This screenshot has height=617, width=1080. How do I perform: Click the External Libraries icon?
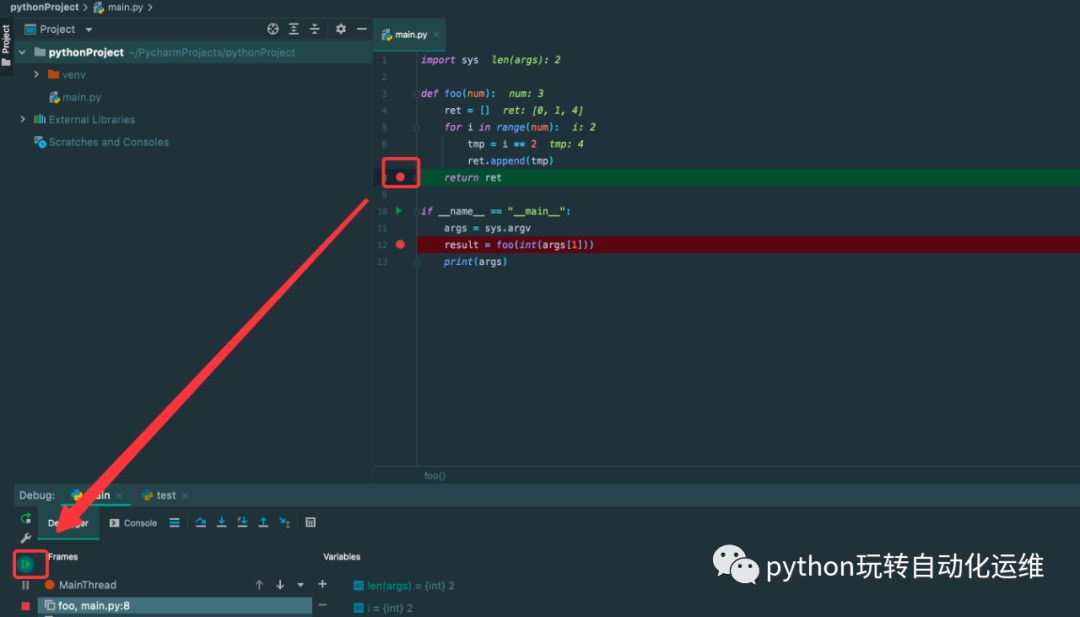[x=40, y=119]
